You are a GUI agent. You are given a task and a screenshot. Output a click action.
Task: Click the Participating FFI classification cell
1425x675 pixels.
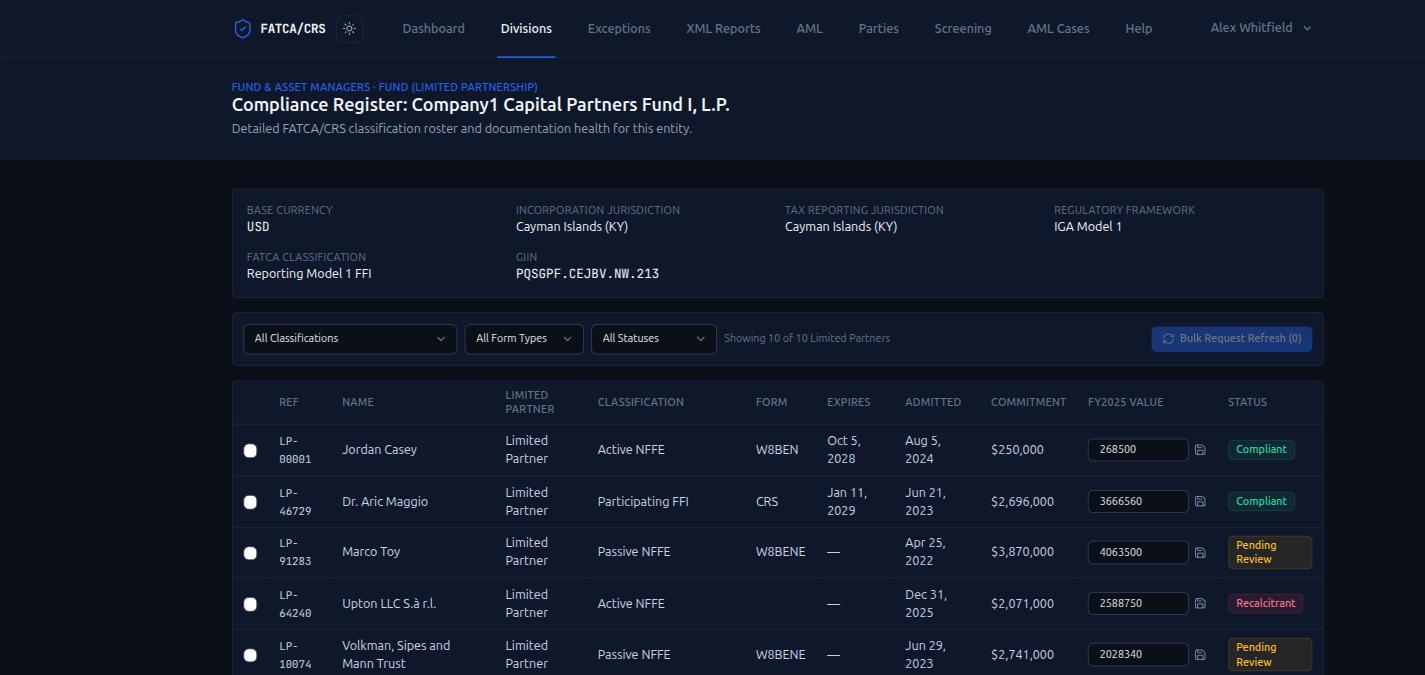pyautogui.click(x=643, y=502)
